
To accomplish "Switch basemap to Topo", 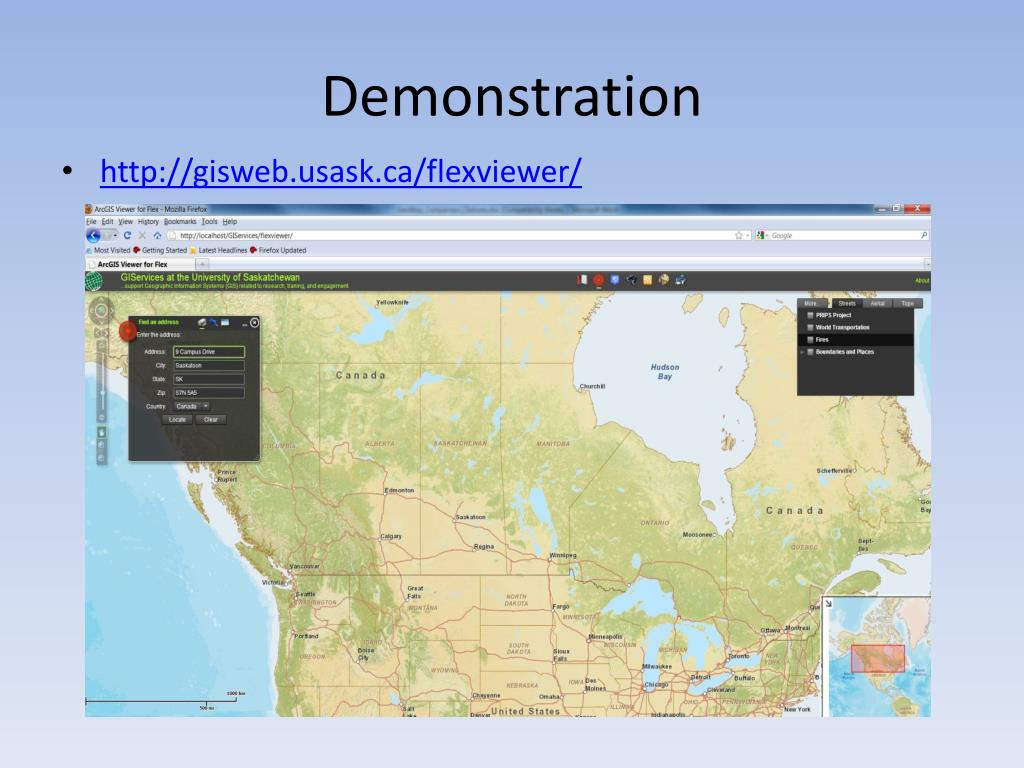I will tap(907, 304).
